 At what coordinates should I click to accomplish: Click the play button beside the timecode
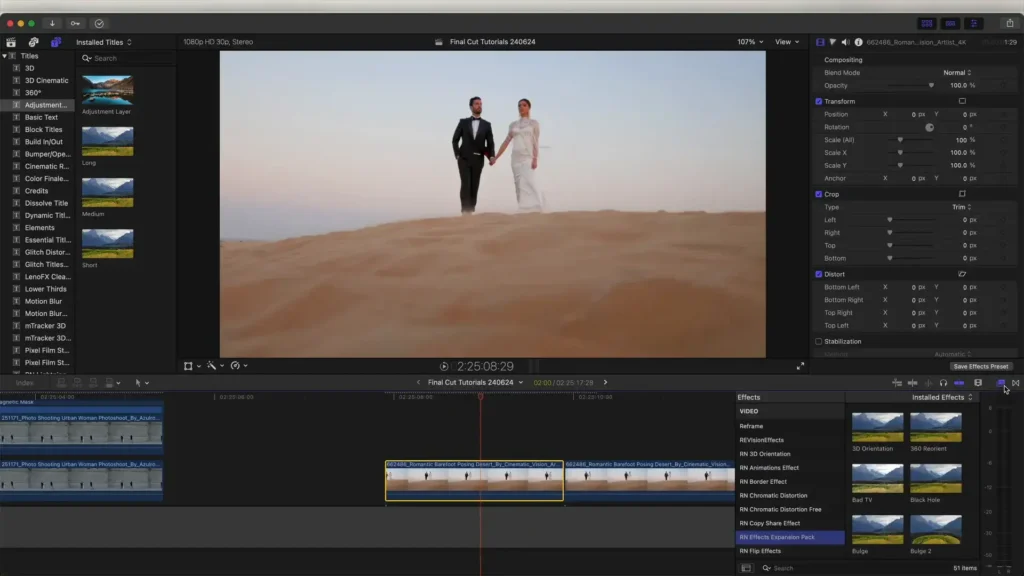click(444, 366)
